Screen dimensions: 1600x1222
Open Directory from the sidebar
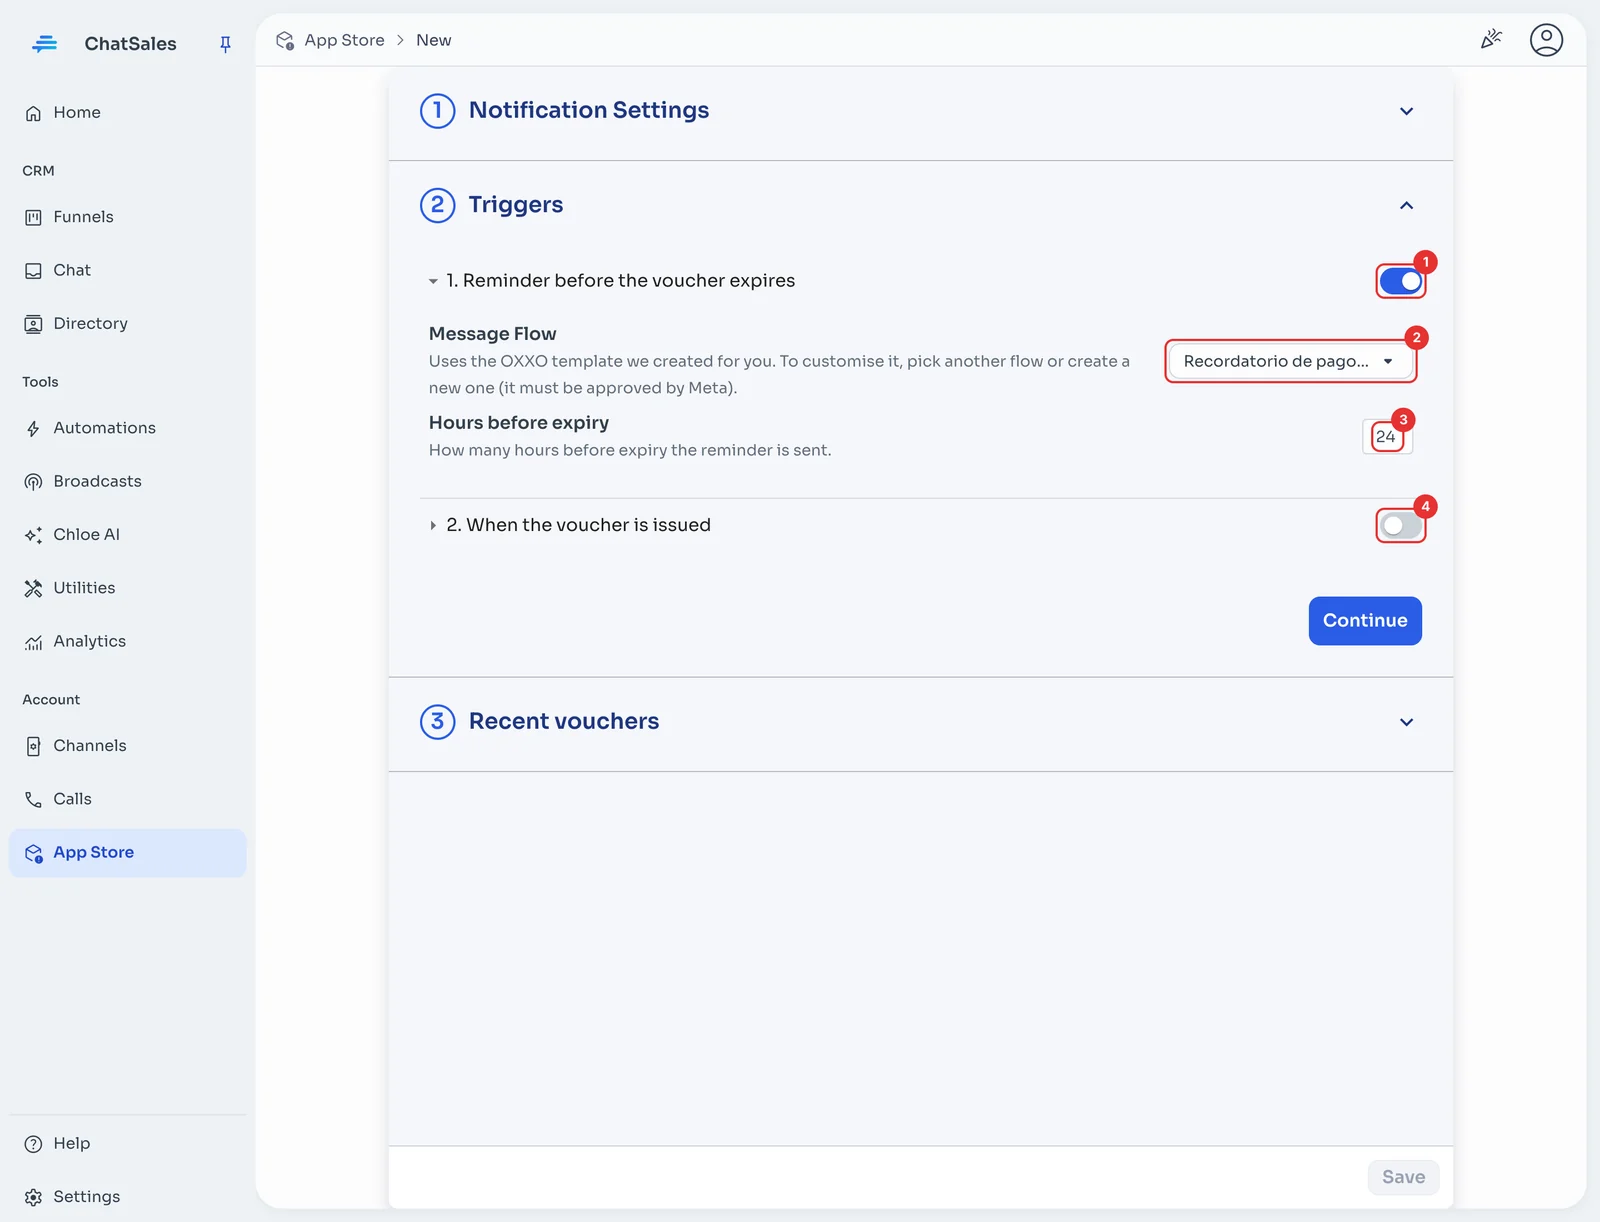pos(128,323)
